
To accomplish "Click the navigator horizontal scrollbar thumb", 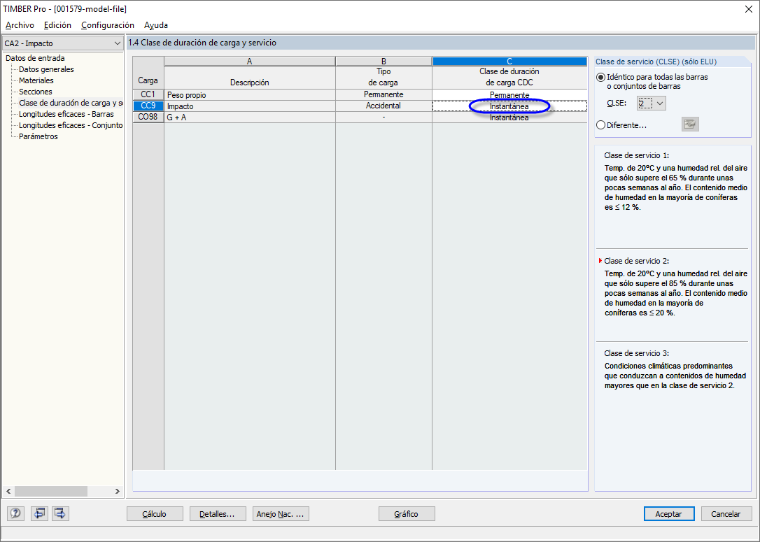I will coord(51,491).
